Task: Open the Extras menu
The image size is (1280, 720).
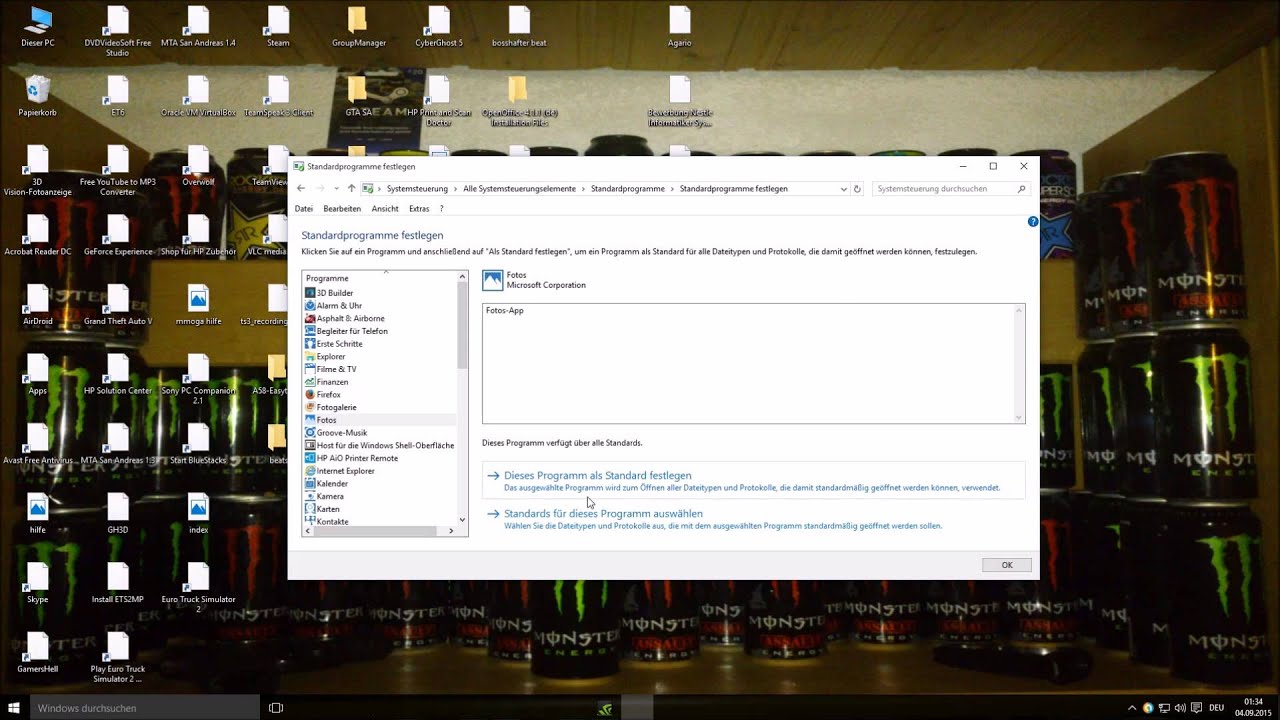Action: point(419,209)
